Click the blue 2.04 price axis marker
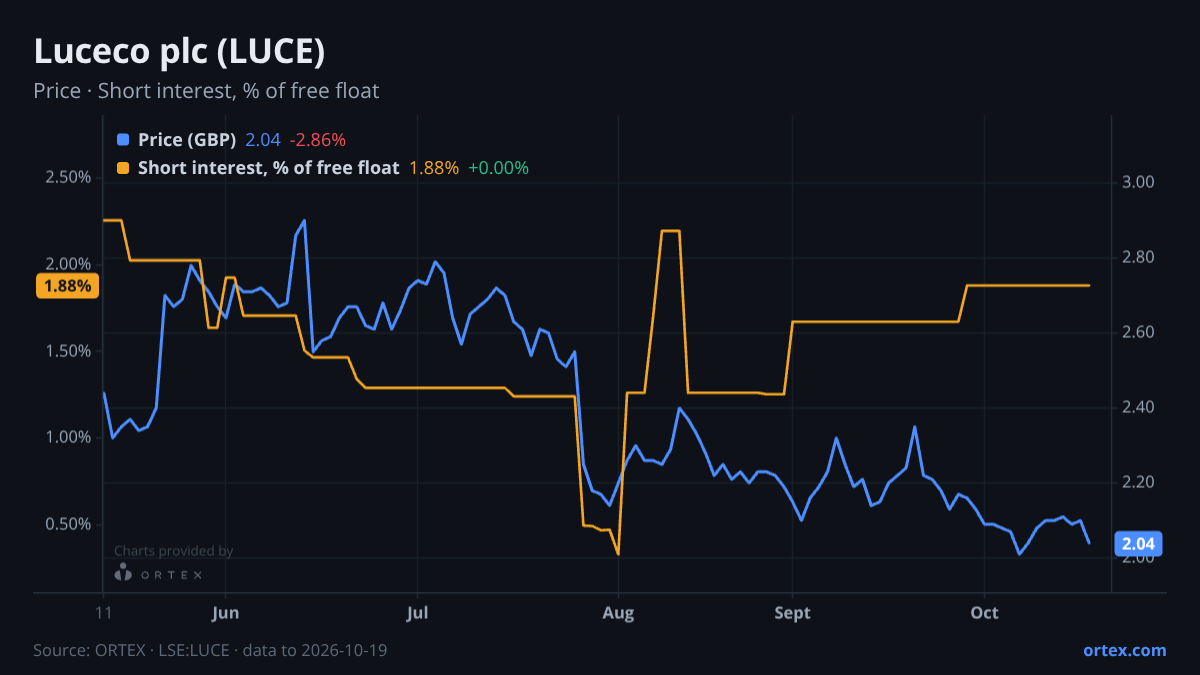1200x675 pixels. point(1139,544)
